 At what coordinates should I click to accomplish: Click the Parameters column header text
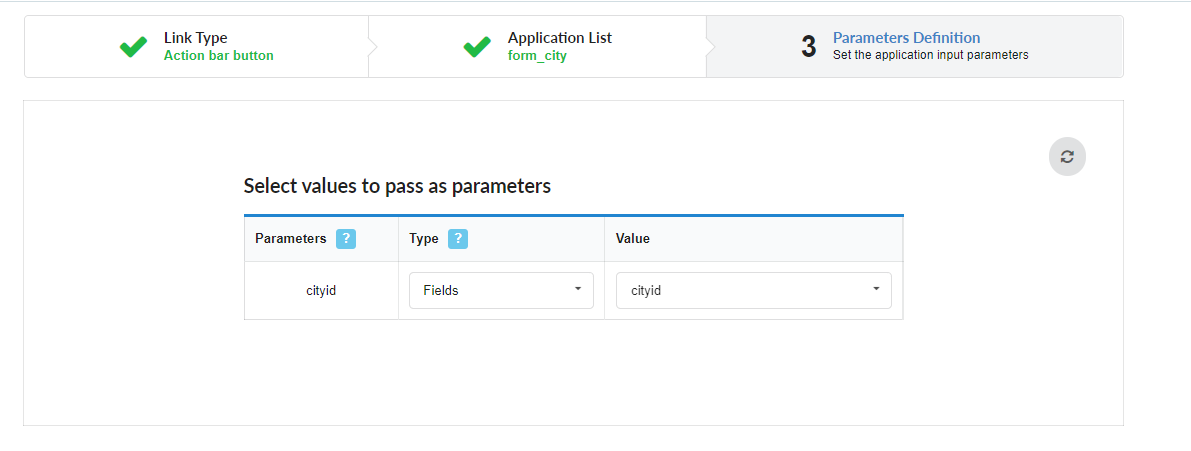[290, 239]
